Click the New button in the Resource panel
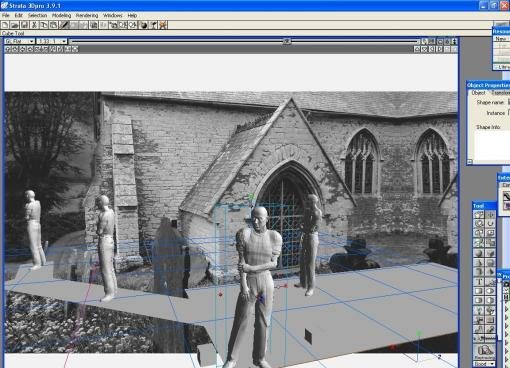Image resolution: width=510 pixels, height=368 pixels. 502,39
